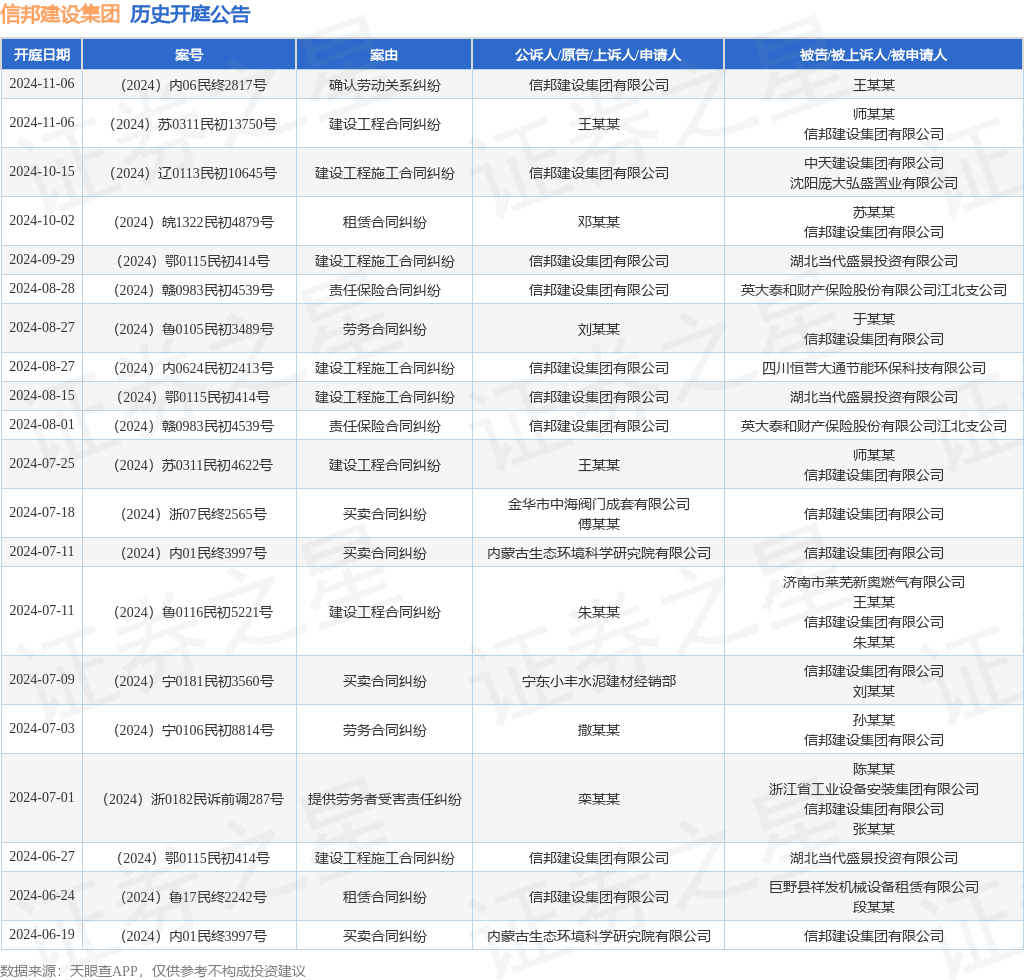
Task: Click the 案由 column header
Action: point(384,55)
